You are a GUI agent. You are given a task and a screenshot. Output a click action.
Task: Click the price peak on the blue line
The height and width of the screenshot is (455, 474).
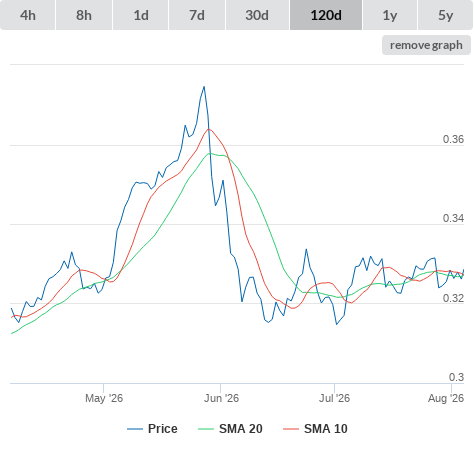click(x=204, y=87)
